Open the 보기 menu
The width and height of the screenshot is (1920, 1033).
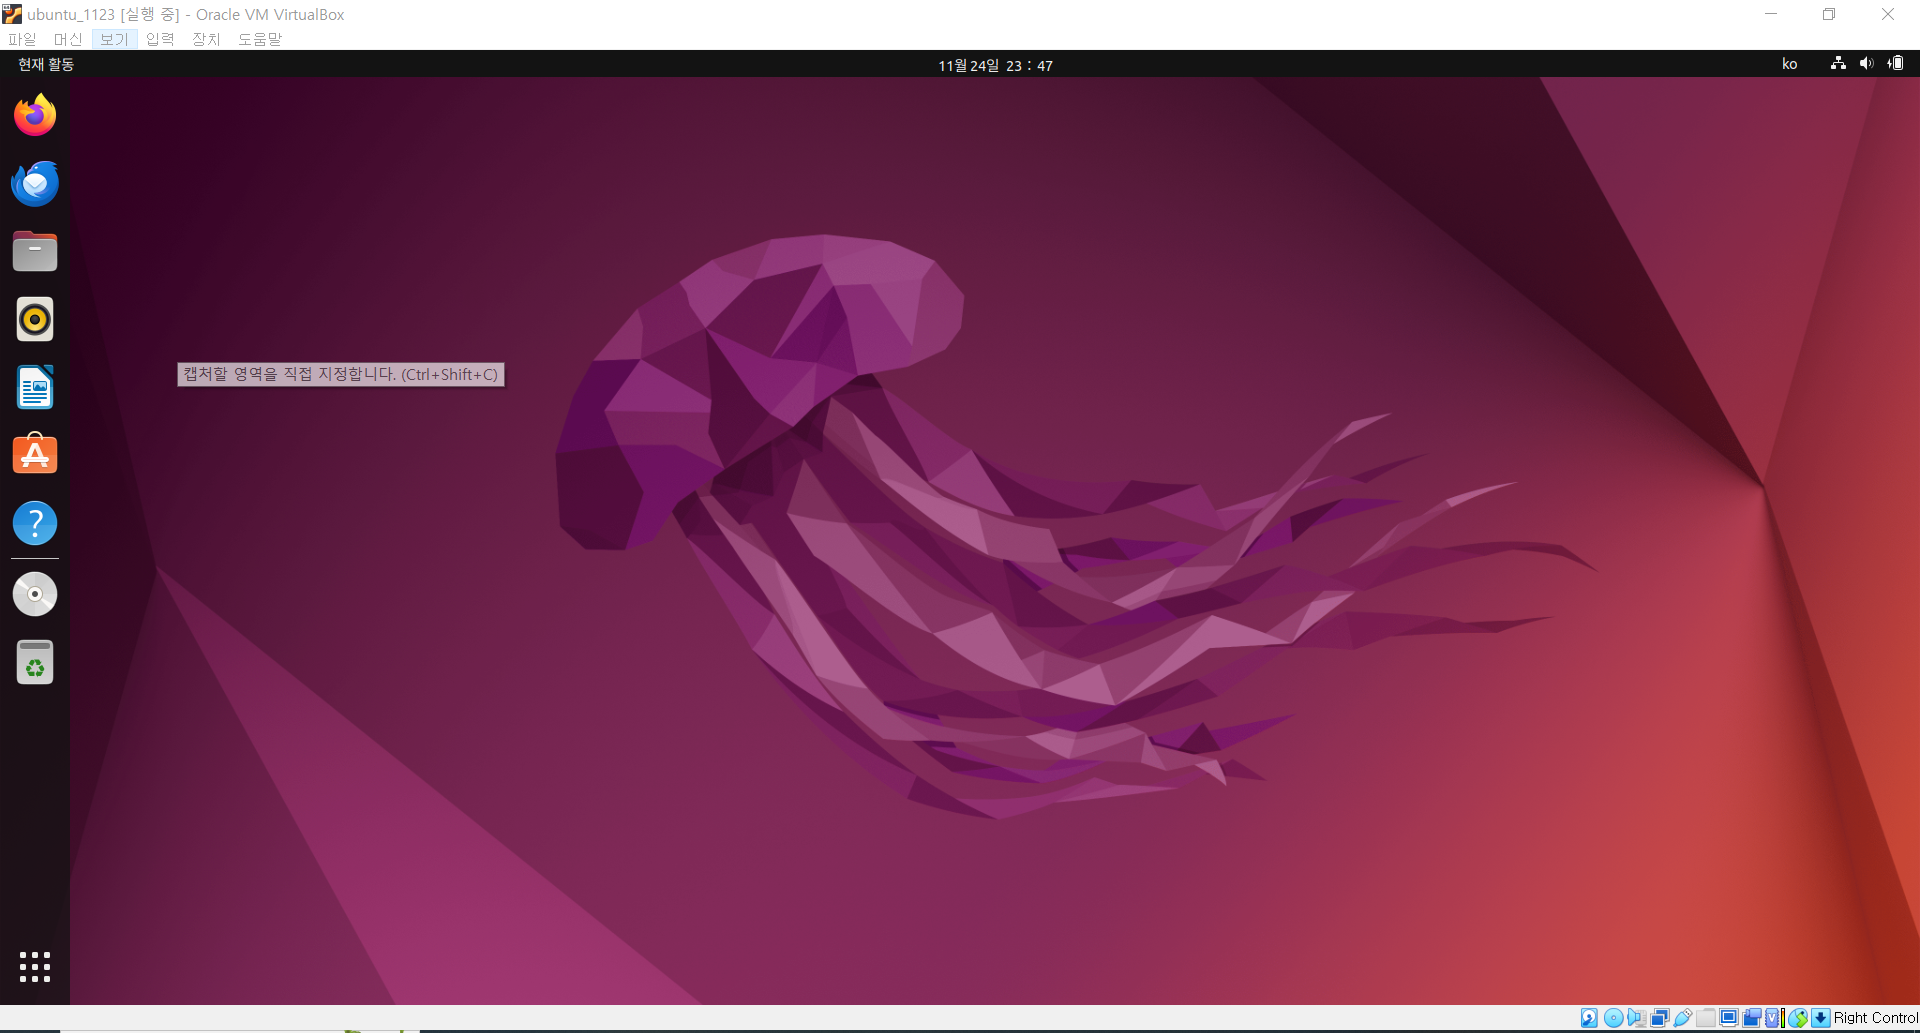pos(114,39)
